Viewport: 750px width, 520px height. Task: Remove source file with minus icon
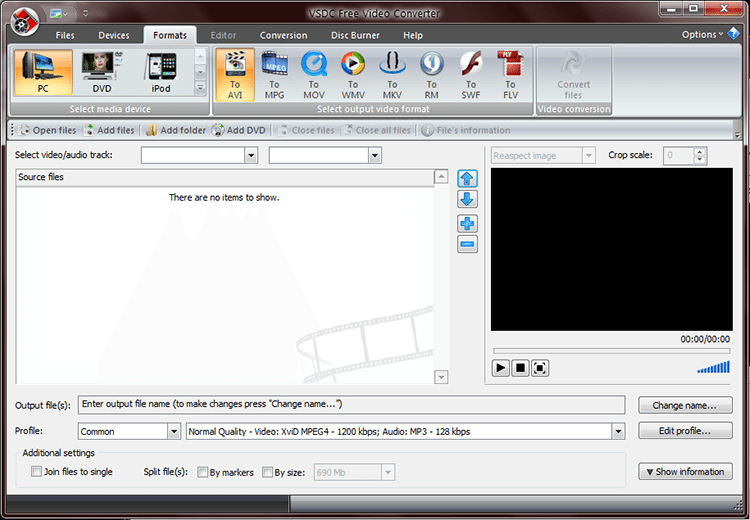click(467, 244)
